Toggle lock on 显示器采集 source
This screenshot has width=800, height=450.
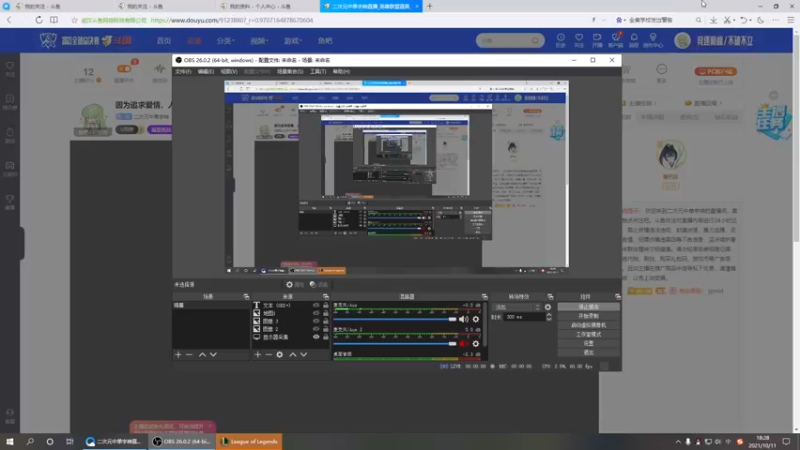pyautogui.click(x=326, y=337)
